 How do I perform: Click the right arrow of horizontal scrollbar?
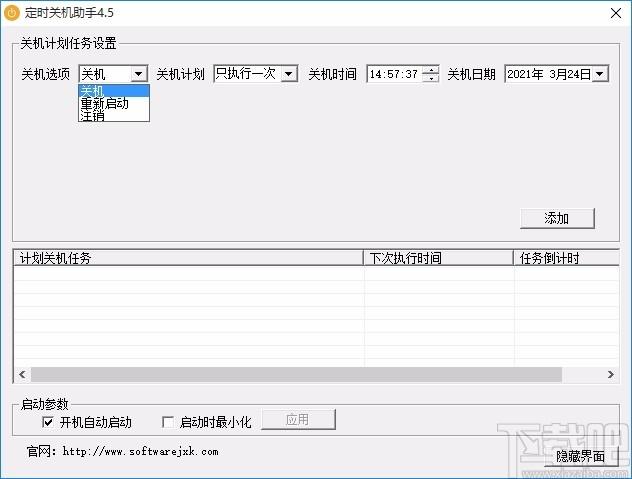[611, 375]
